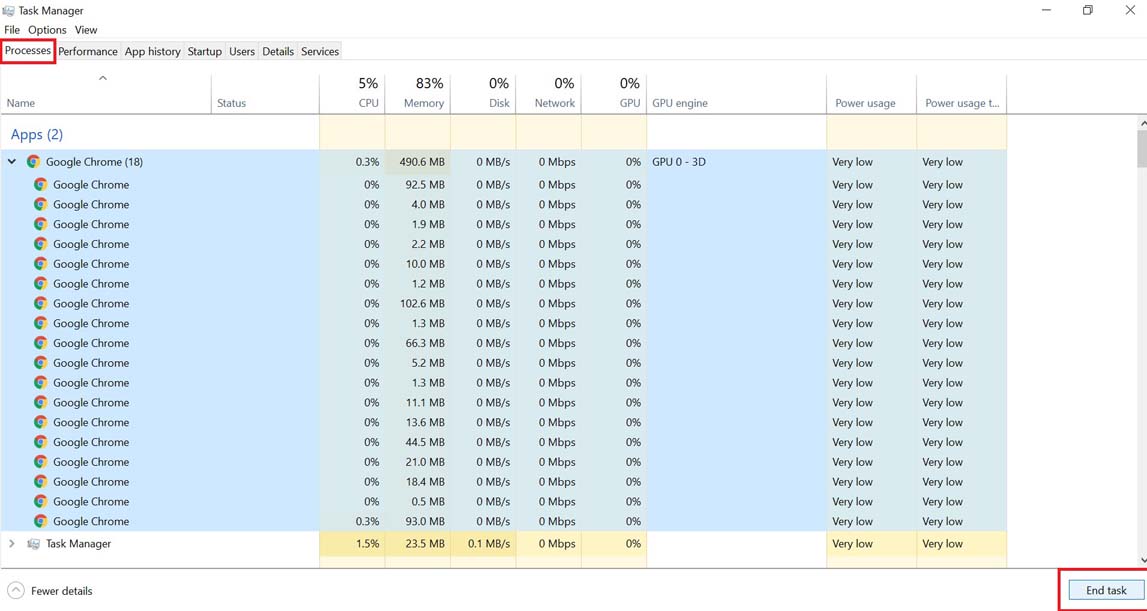The height and width of the screenshot is (611, 1147).
Task: Sort processes by the Network column header
Action: 549,94
